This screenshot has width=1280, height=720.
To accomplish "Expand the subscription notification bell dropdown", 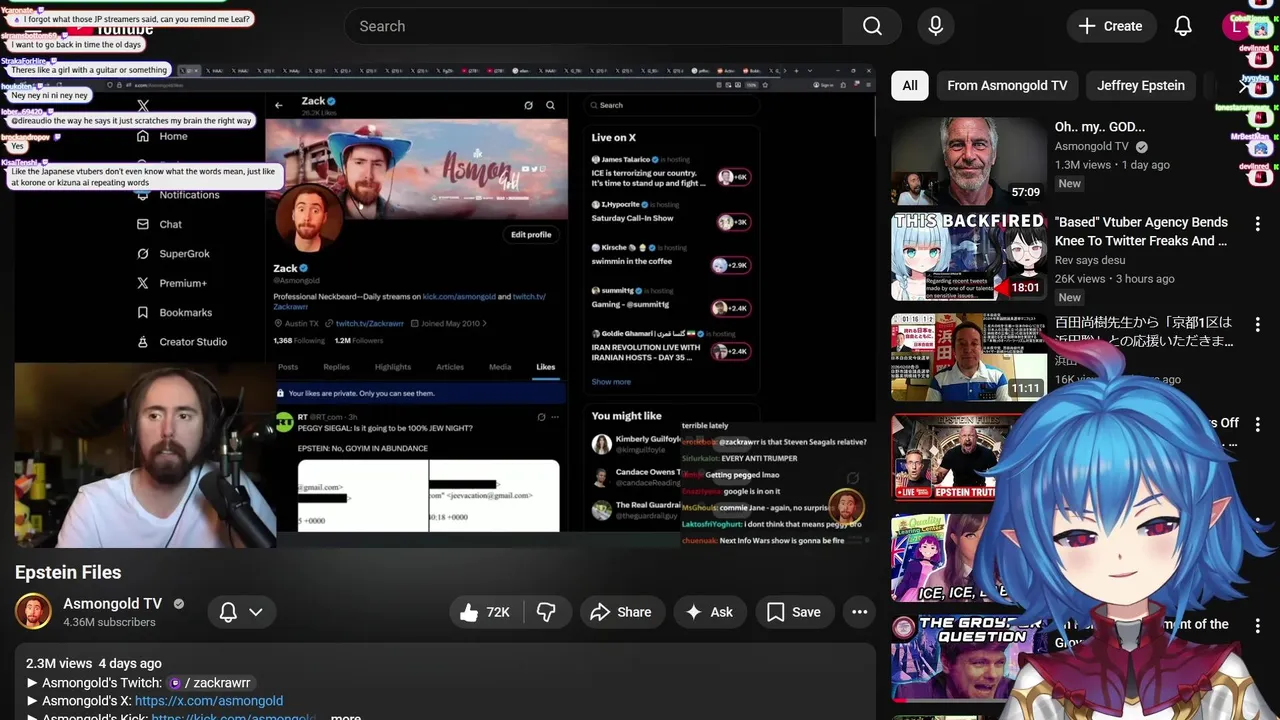I will point(240,612).
